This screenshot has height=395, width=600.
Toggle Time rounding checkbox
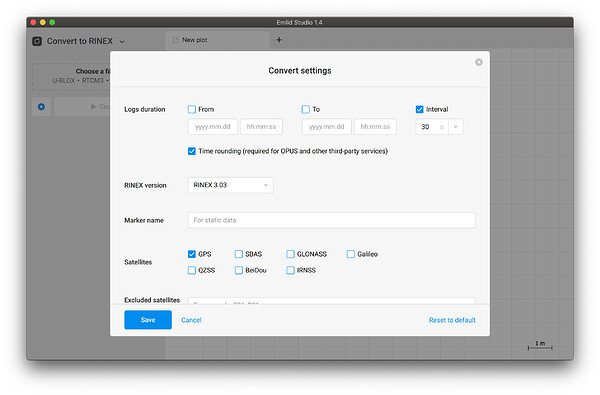click(192, 151)
